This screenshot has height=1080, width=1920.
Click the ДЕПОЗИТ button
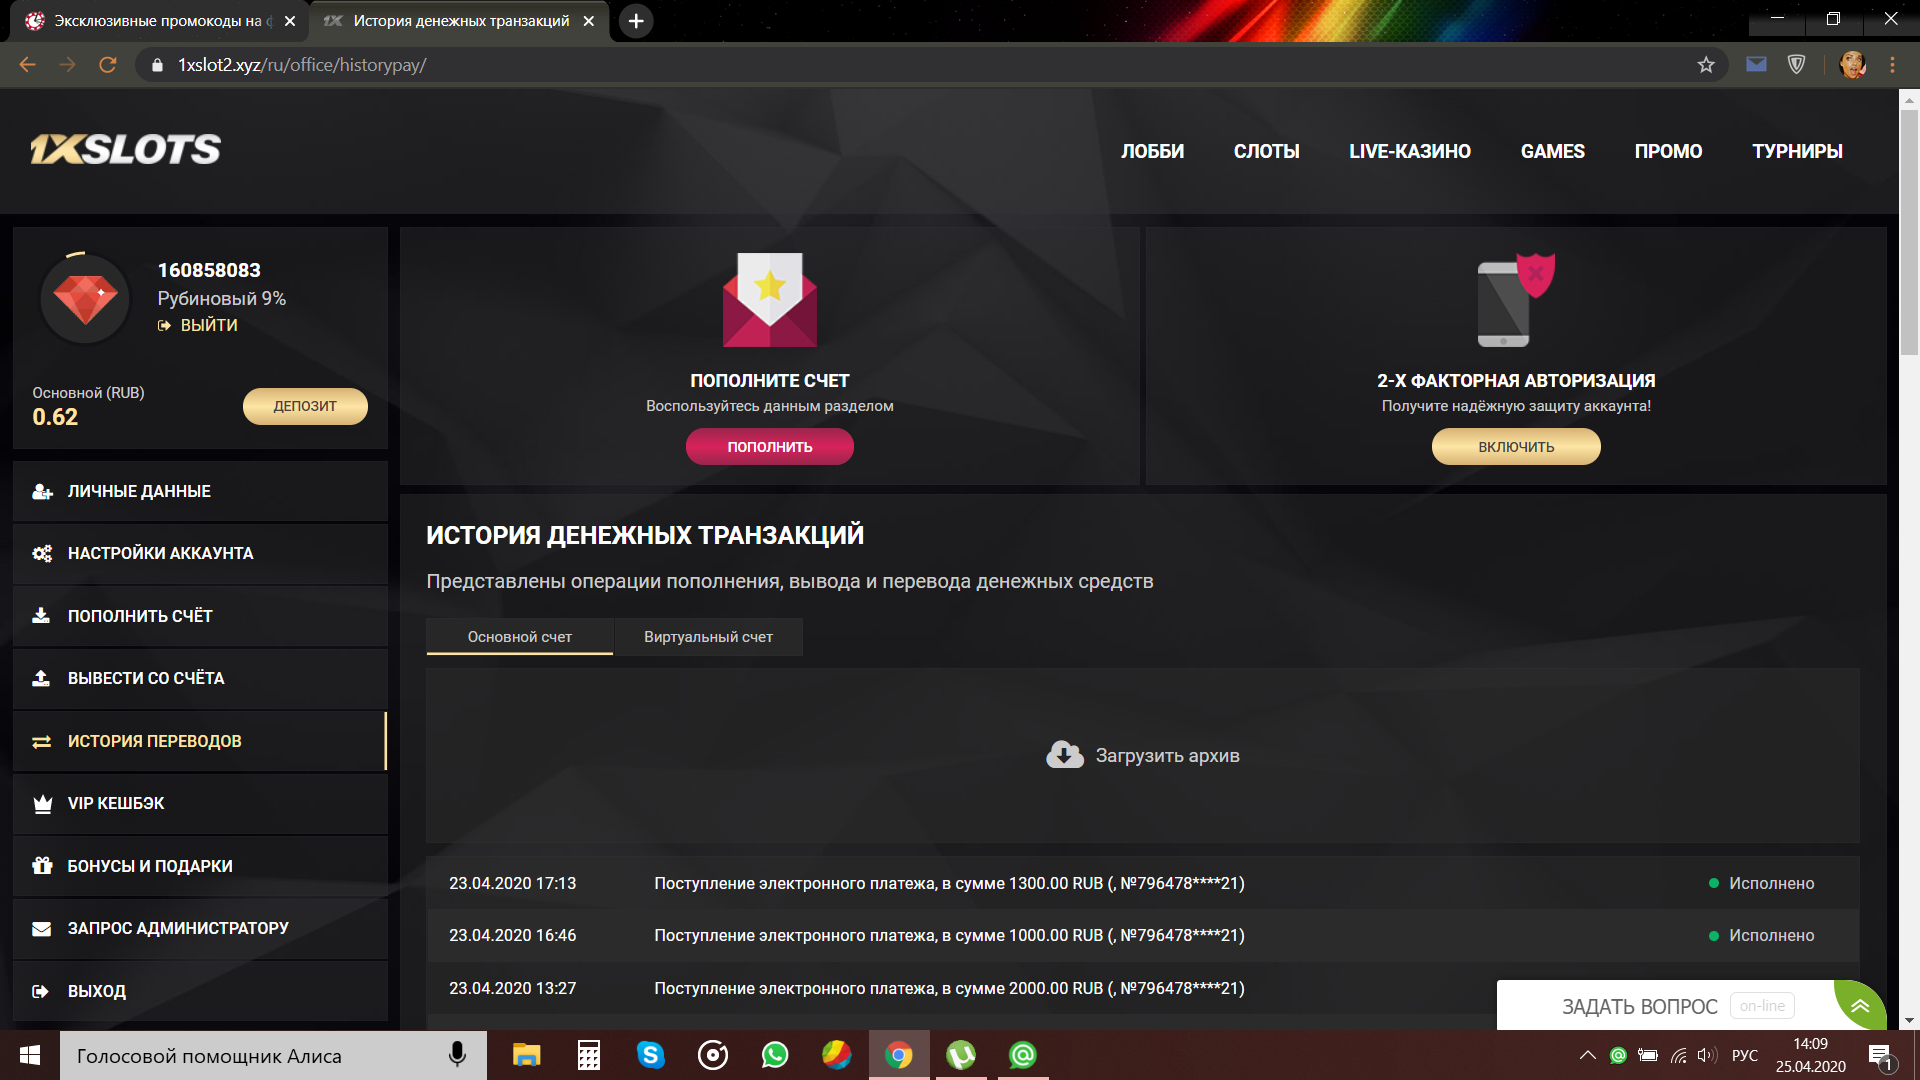(304, 406)
